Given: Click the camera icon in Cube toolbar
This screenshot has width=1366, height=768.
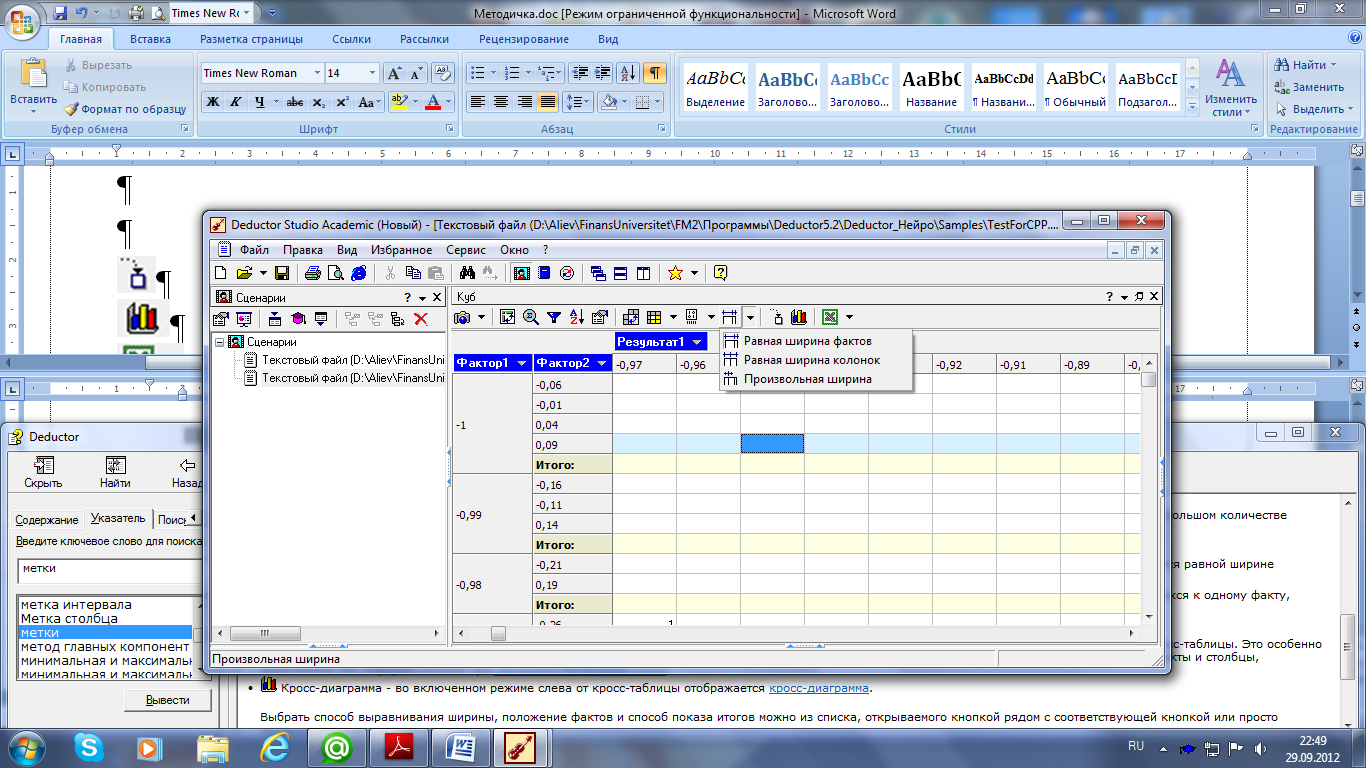Looking at the screenshot, I should point(464,317).
